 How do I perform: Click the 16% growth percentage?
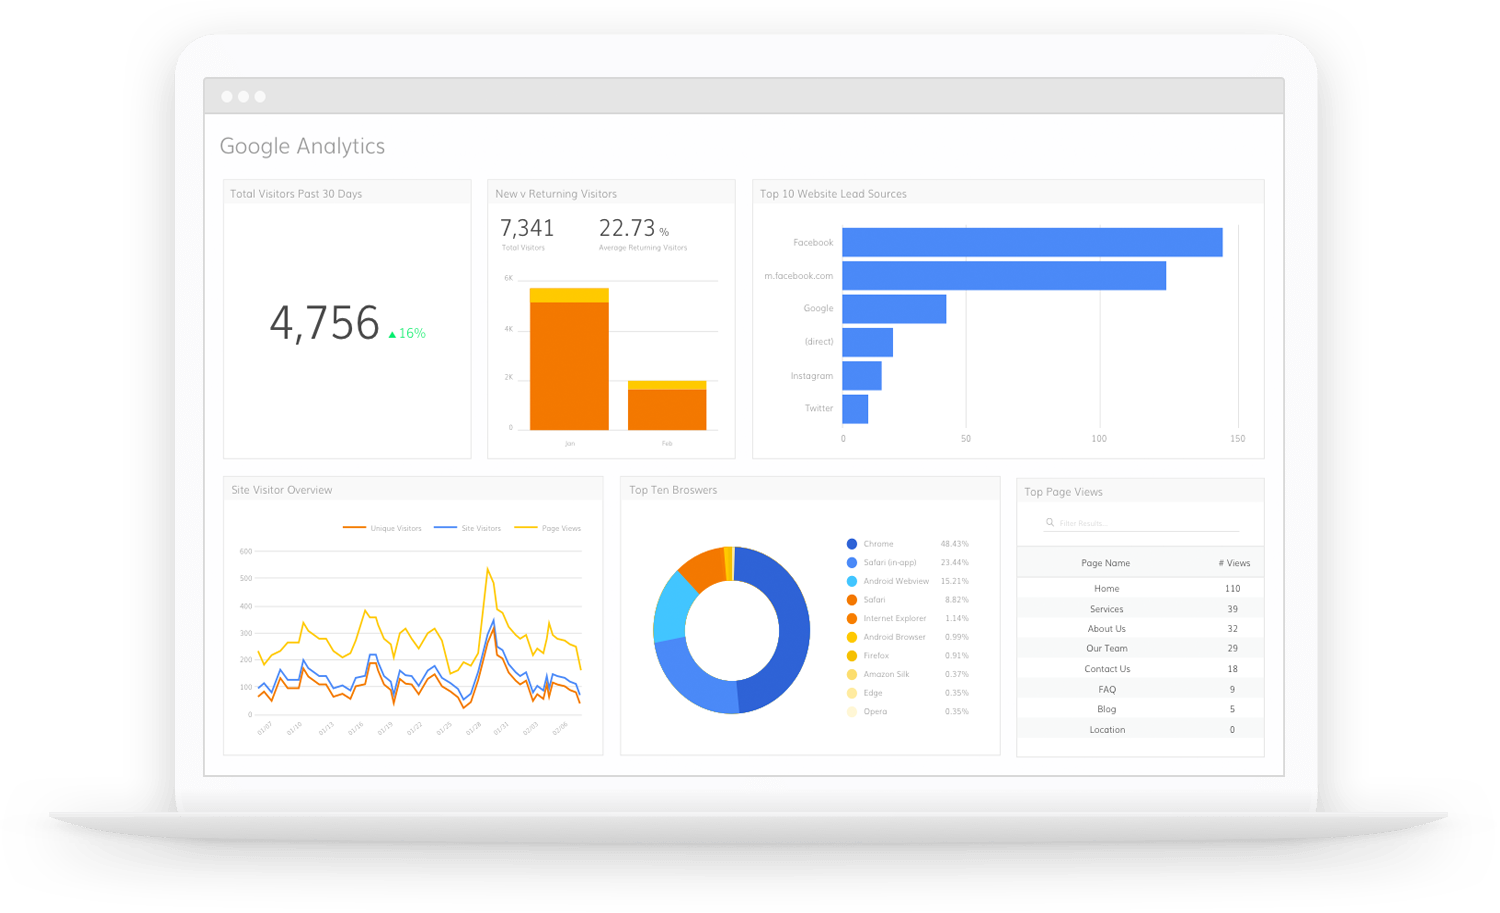(412, 334)
